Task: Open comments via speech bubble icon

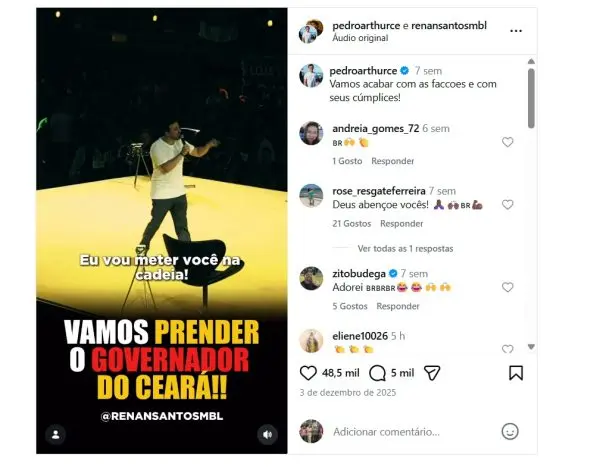Action: [377, 373]
